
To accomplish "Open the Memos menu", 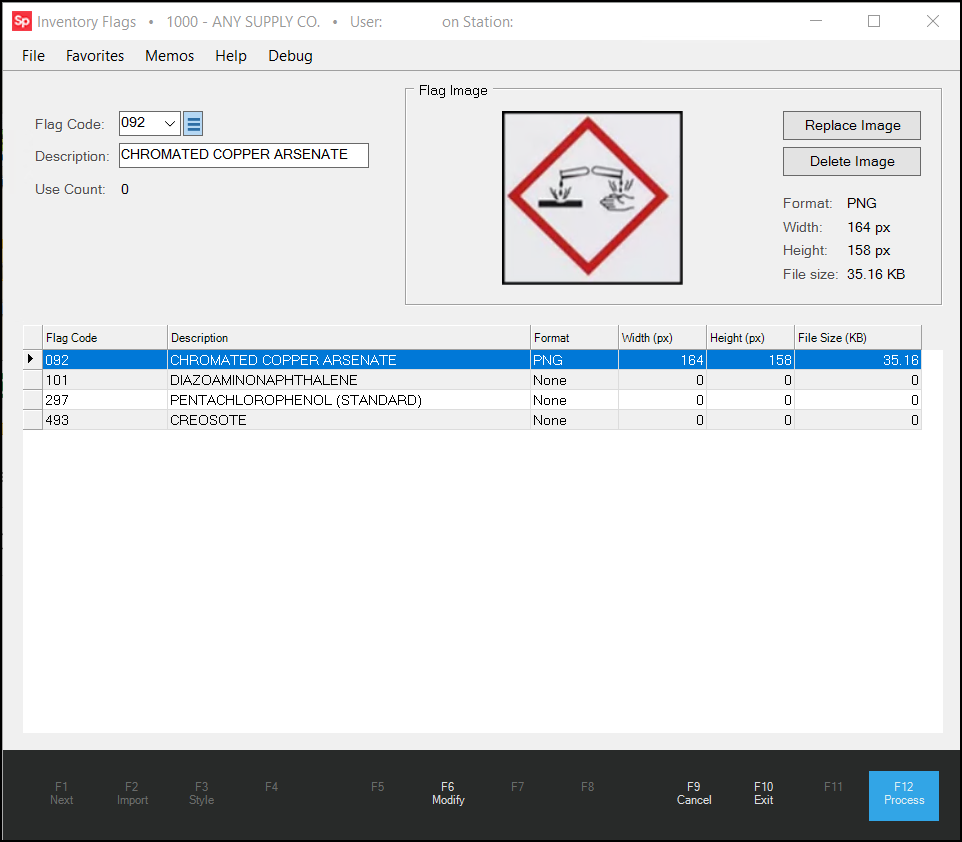I will click(x=169, y=56).
